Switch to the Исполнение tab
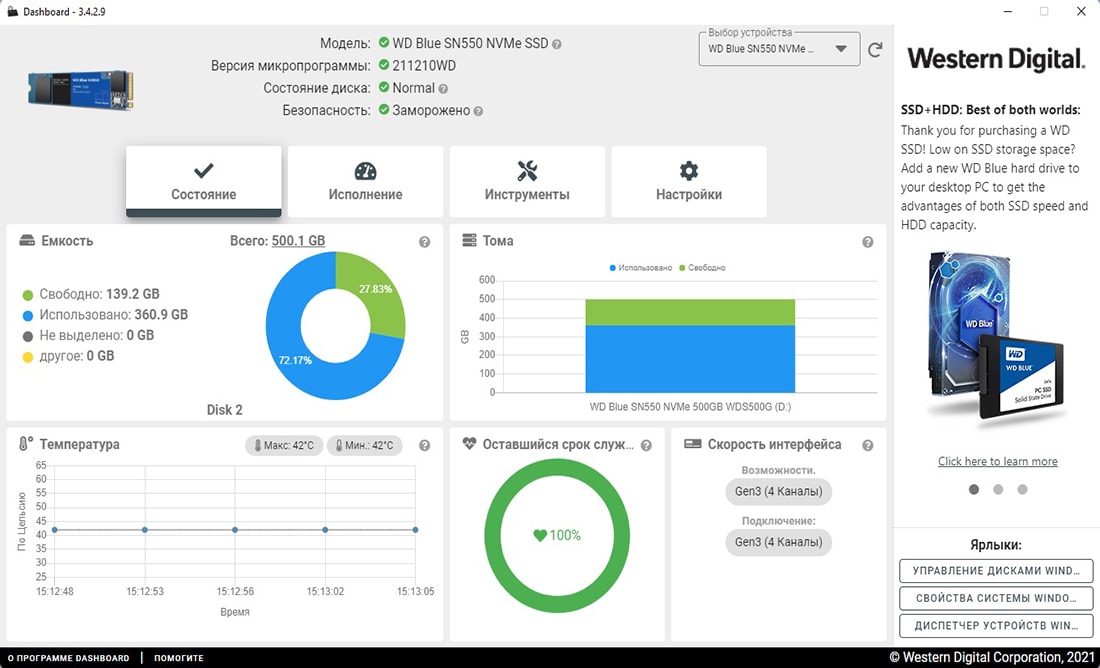 [x=365, y=182]
